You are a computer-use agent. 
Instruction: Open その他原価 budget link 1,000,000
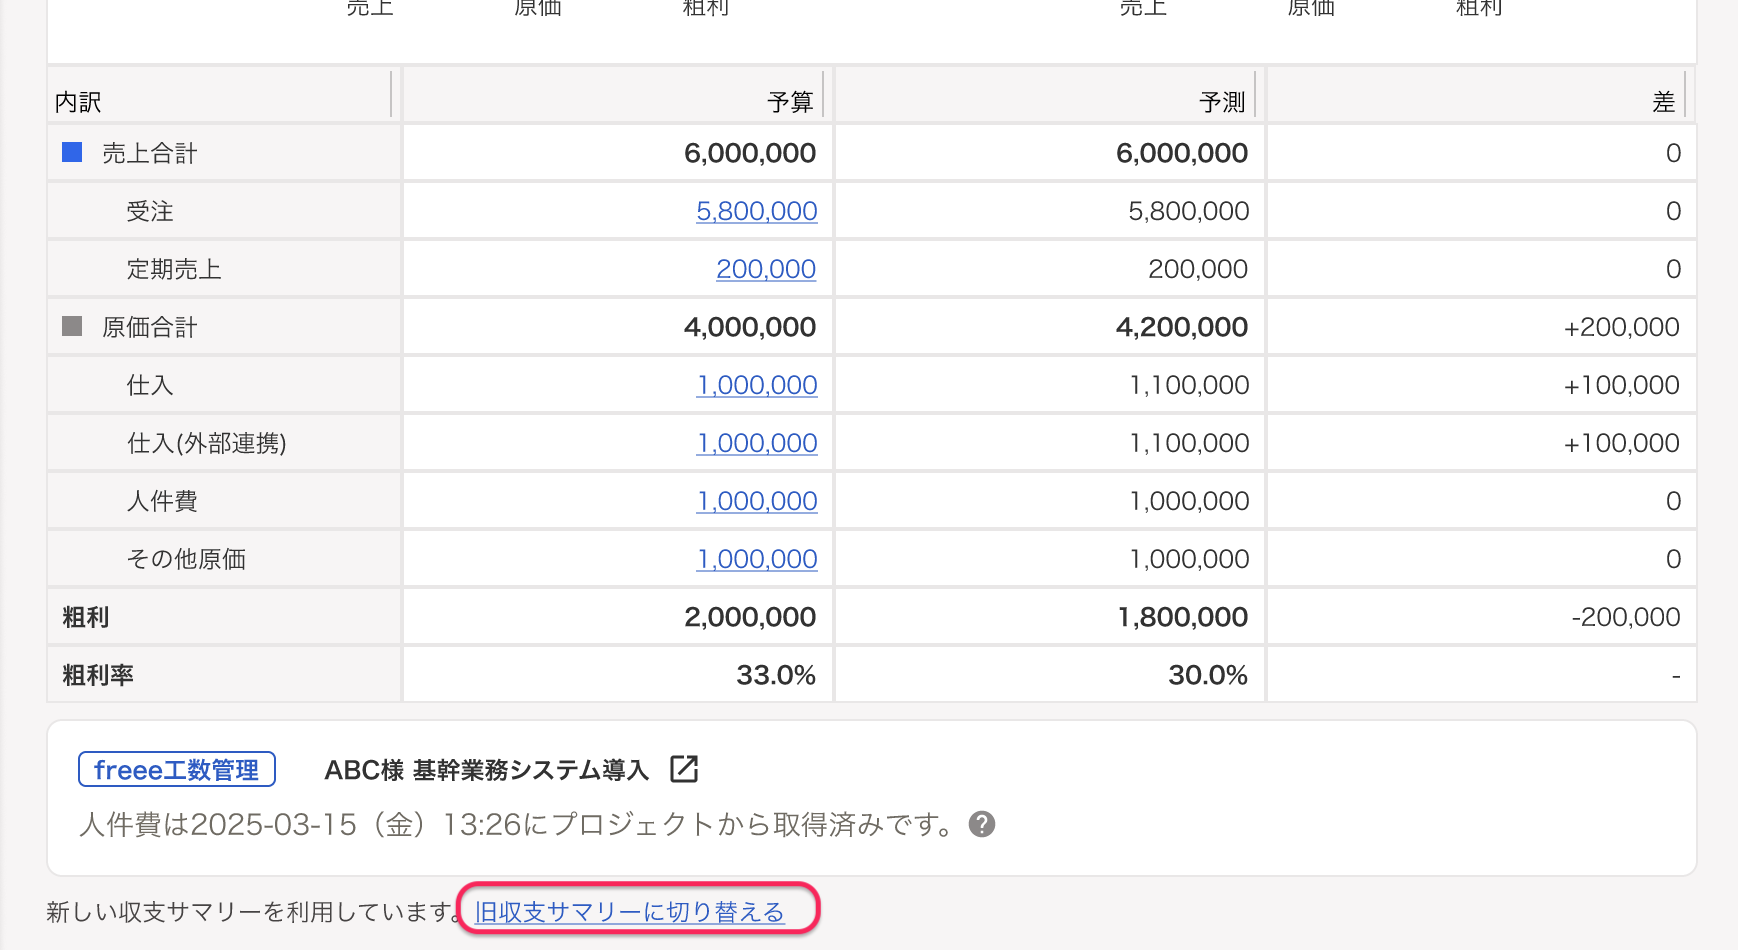757,559
